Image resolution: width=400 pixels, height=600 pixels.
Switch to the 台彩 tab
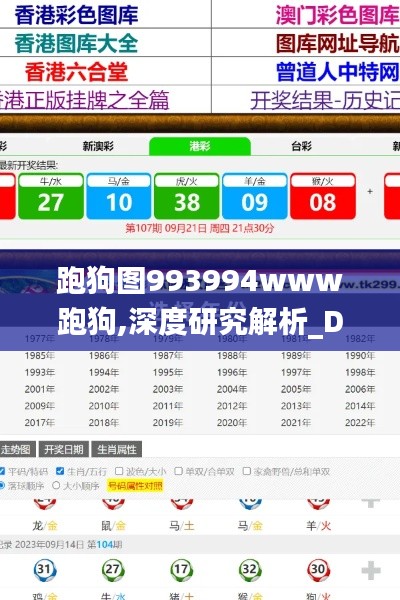301,146
